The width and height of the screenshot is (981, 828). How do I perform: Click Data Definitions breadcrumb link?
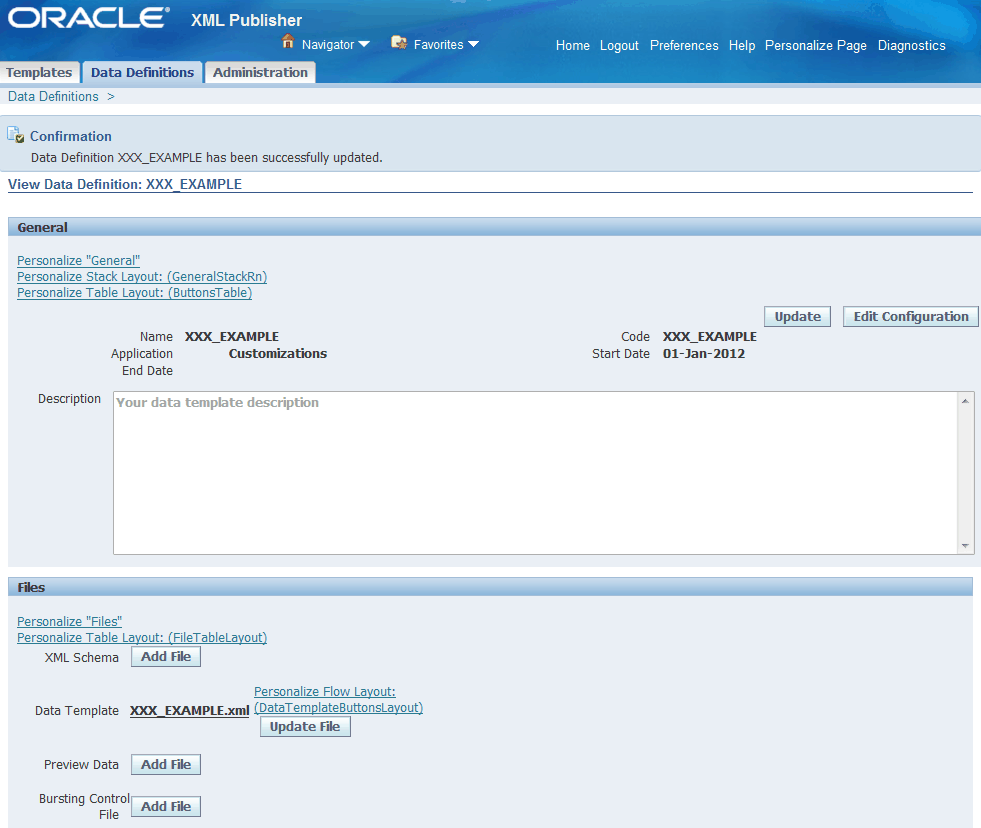point(53,96)
